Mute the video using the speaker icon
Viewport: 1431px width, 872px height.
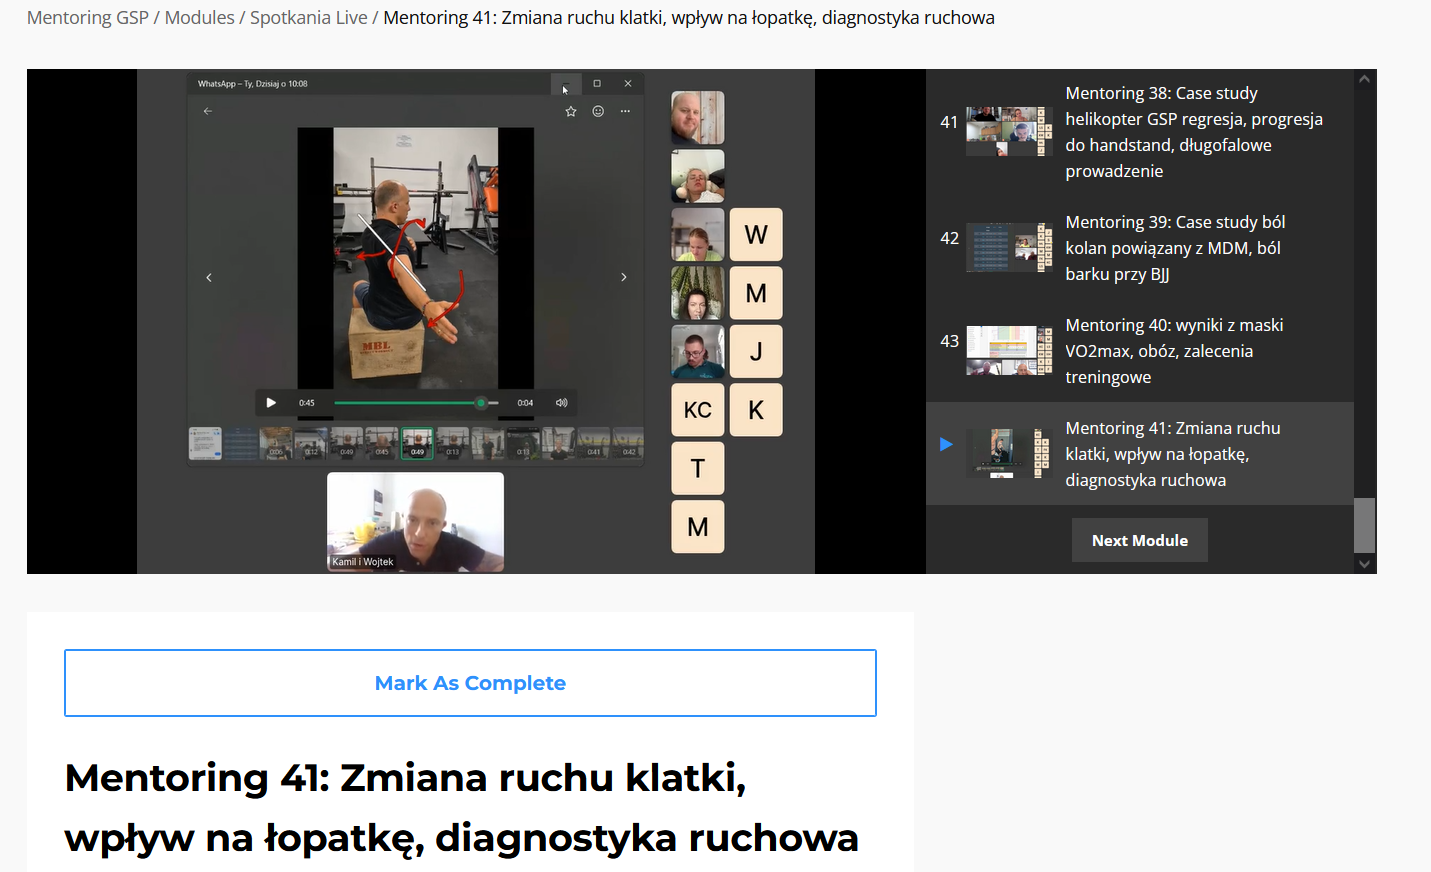[562, 403]
